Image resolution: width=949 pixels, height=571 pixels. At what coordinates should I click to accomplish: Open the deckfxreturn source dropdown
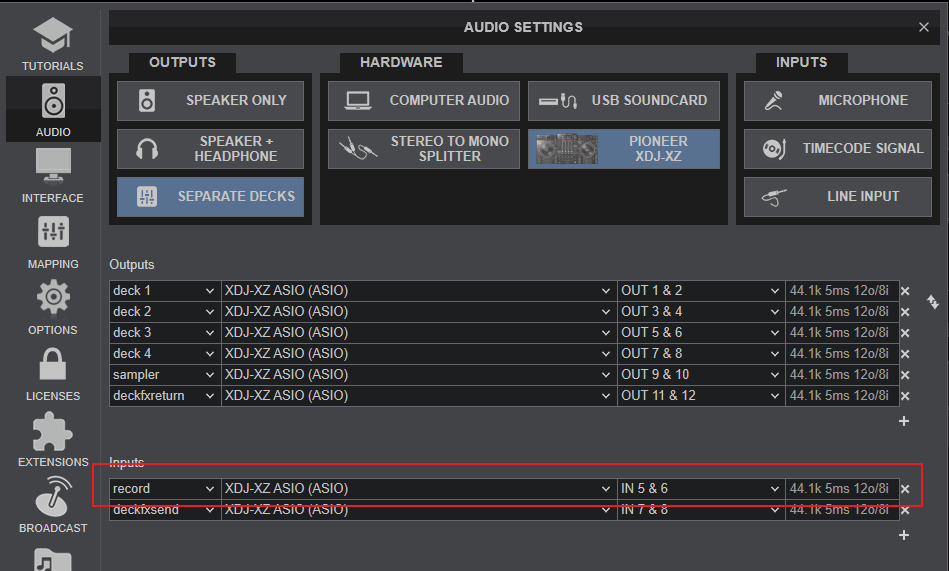click(165, 395)
